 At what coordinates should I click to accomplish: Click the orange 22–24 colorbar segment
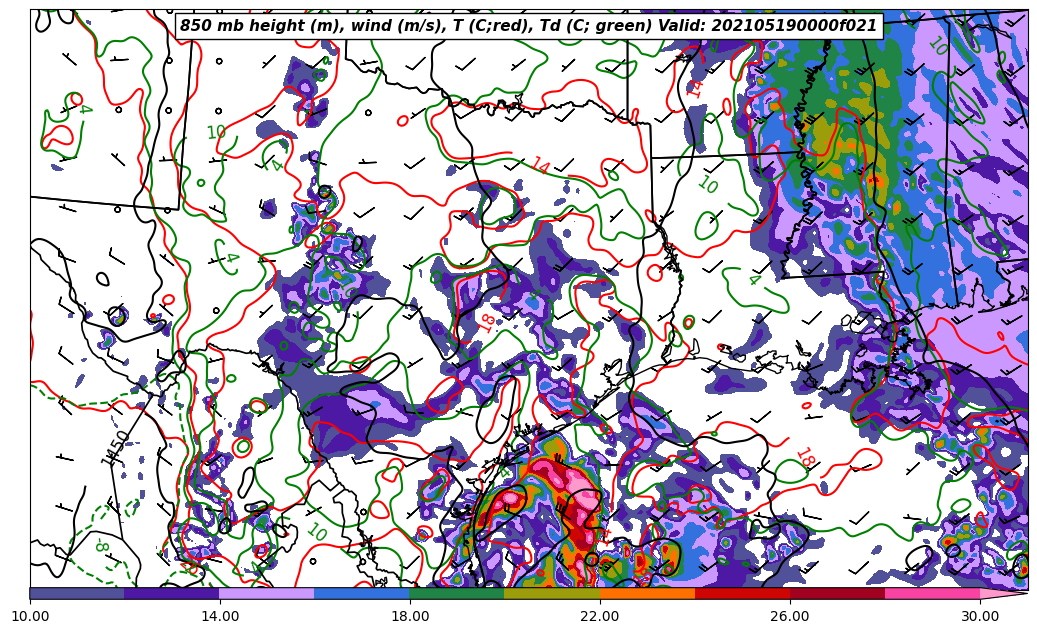[647, 593]
